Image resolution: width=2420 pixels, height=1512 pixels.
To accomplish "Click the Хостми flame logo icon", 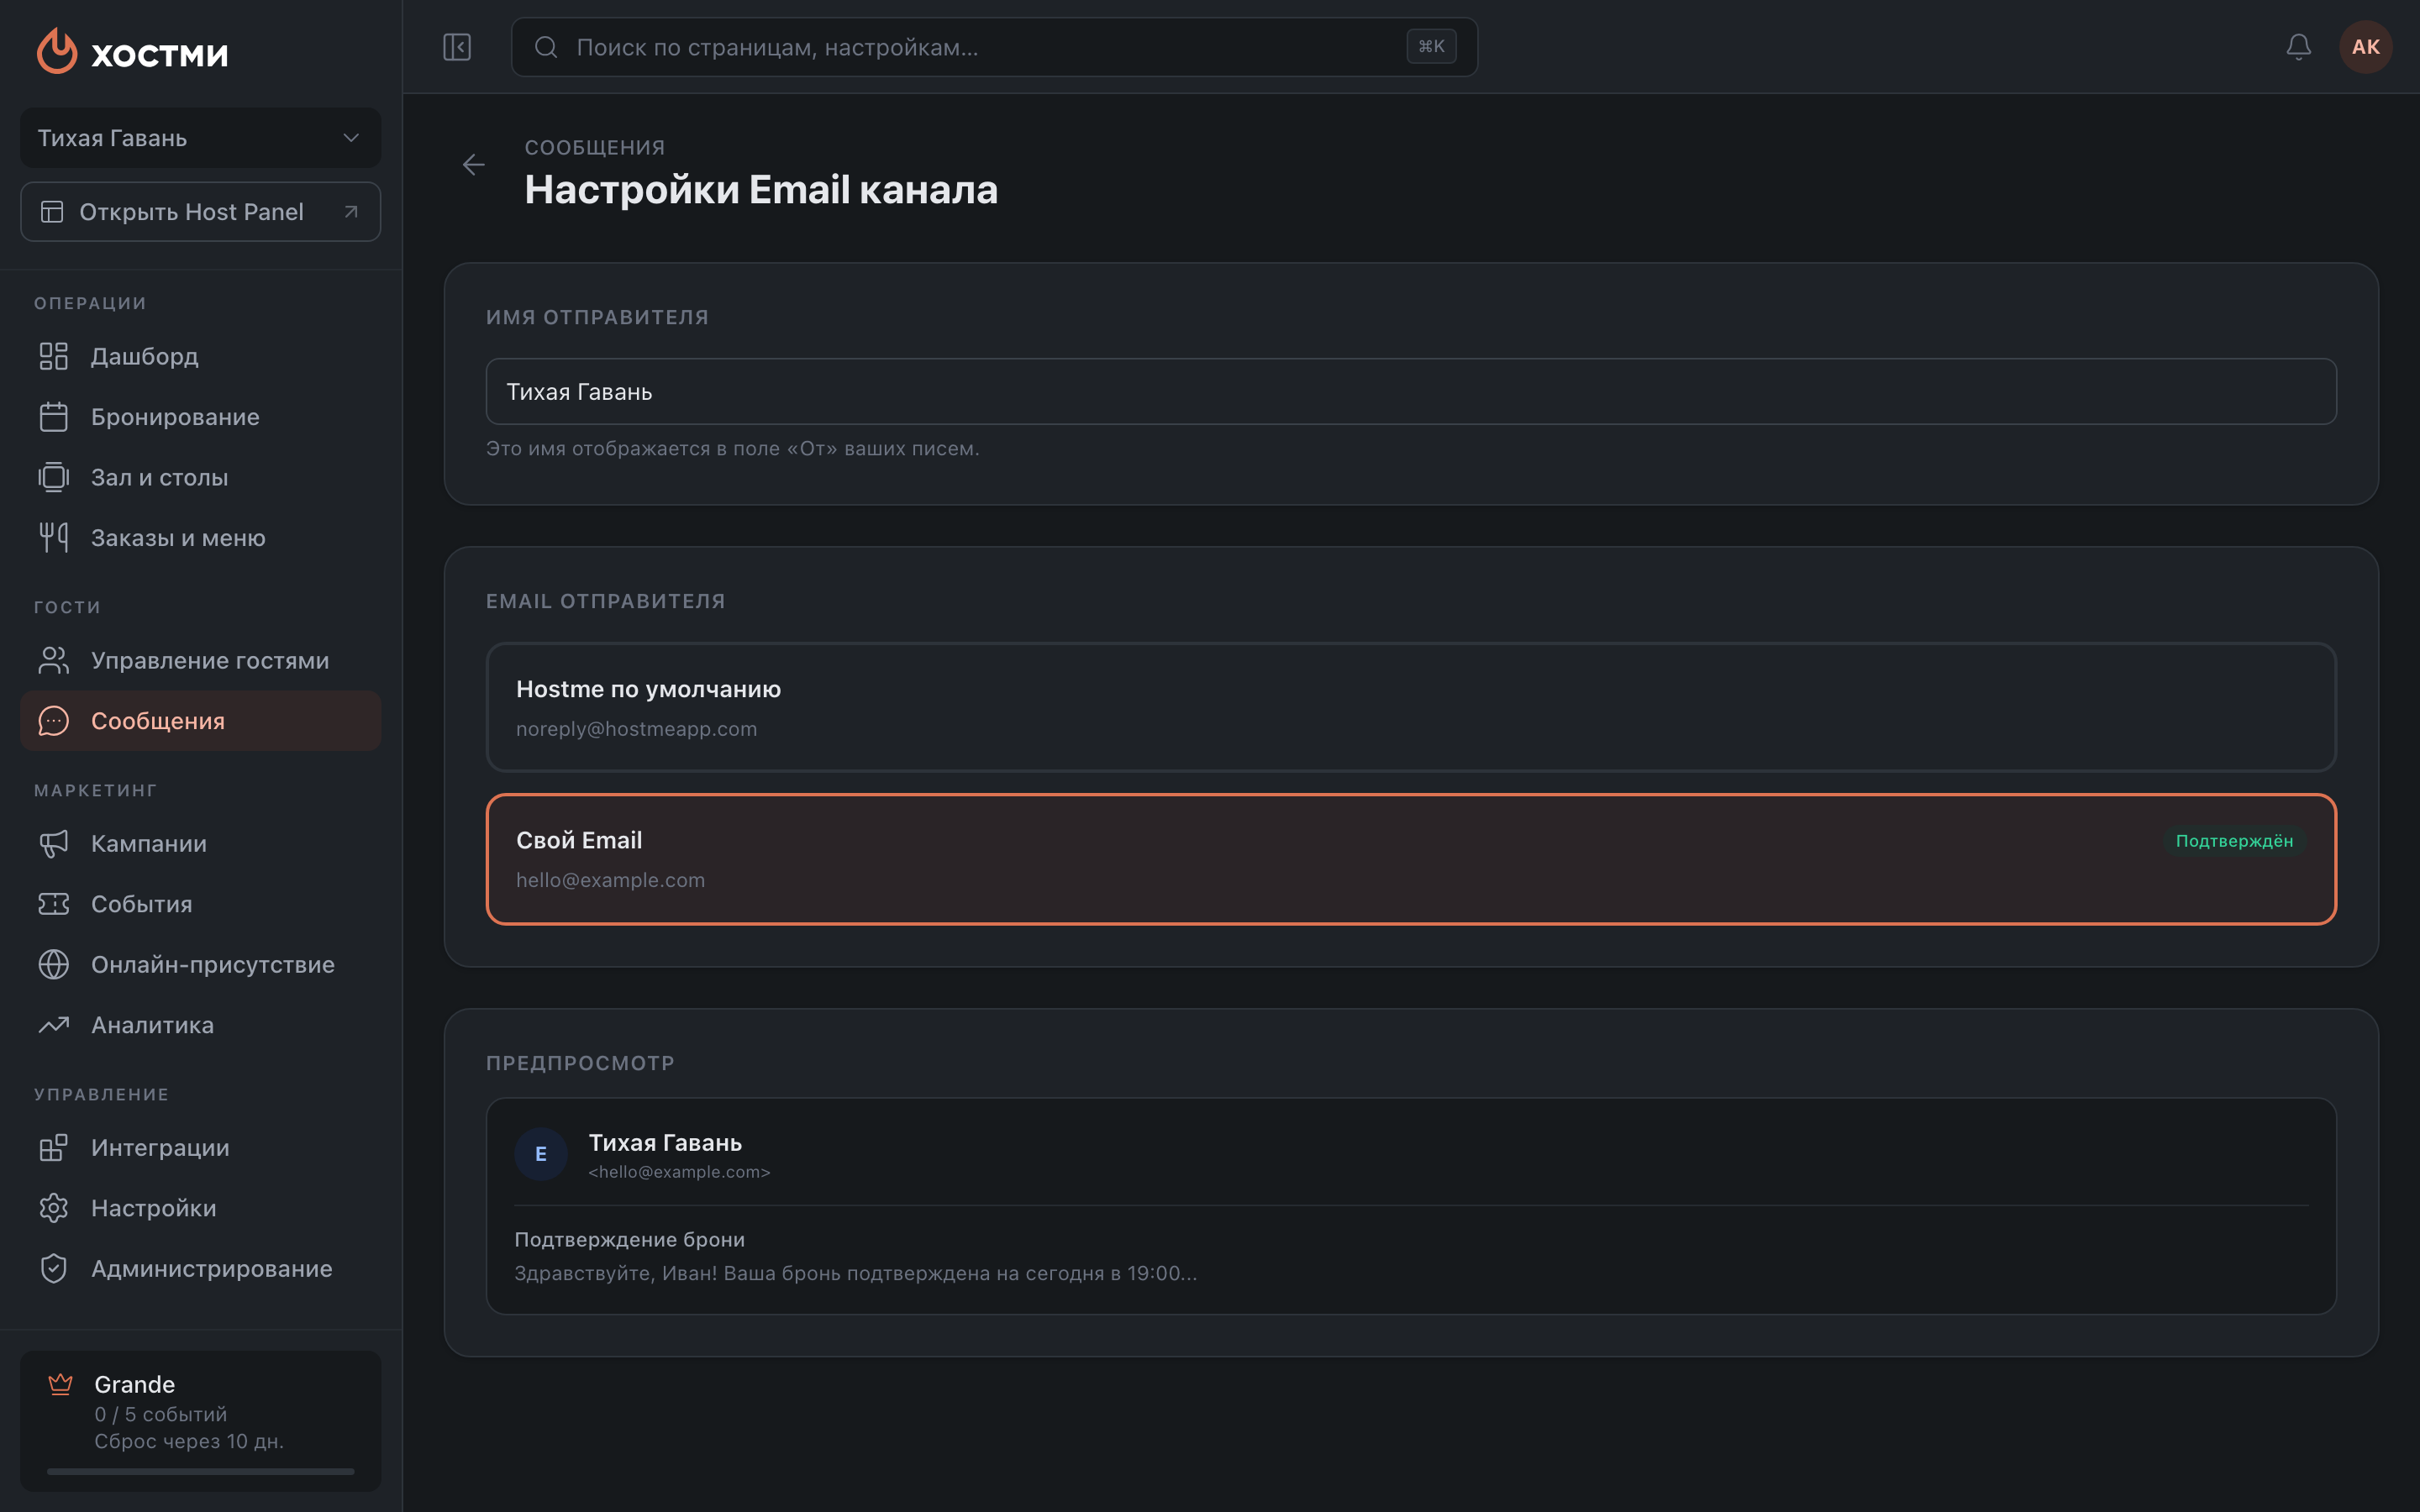I will click(x=57, y=50).
